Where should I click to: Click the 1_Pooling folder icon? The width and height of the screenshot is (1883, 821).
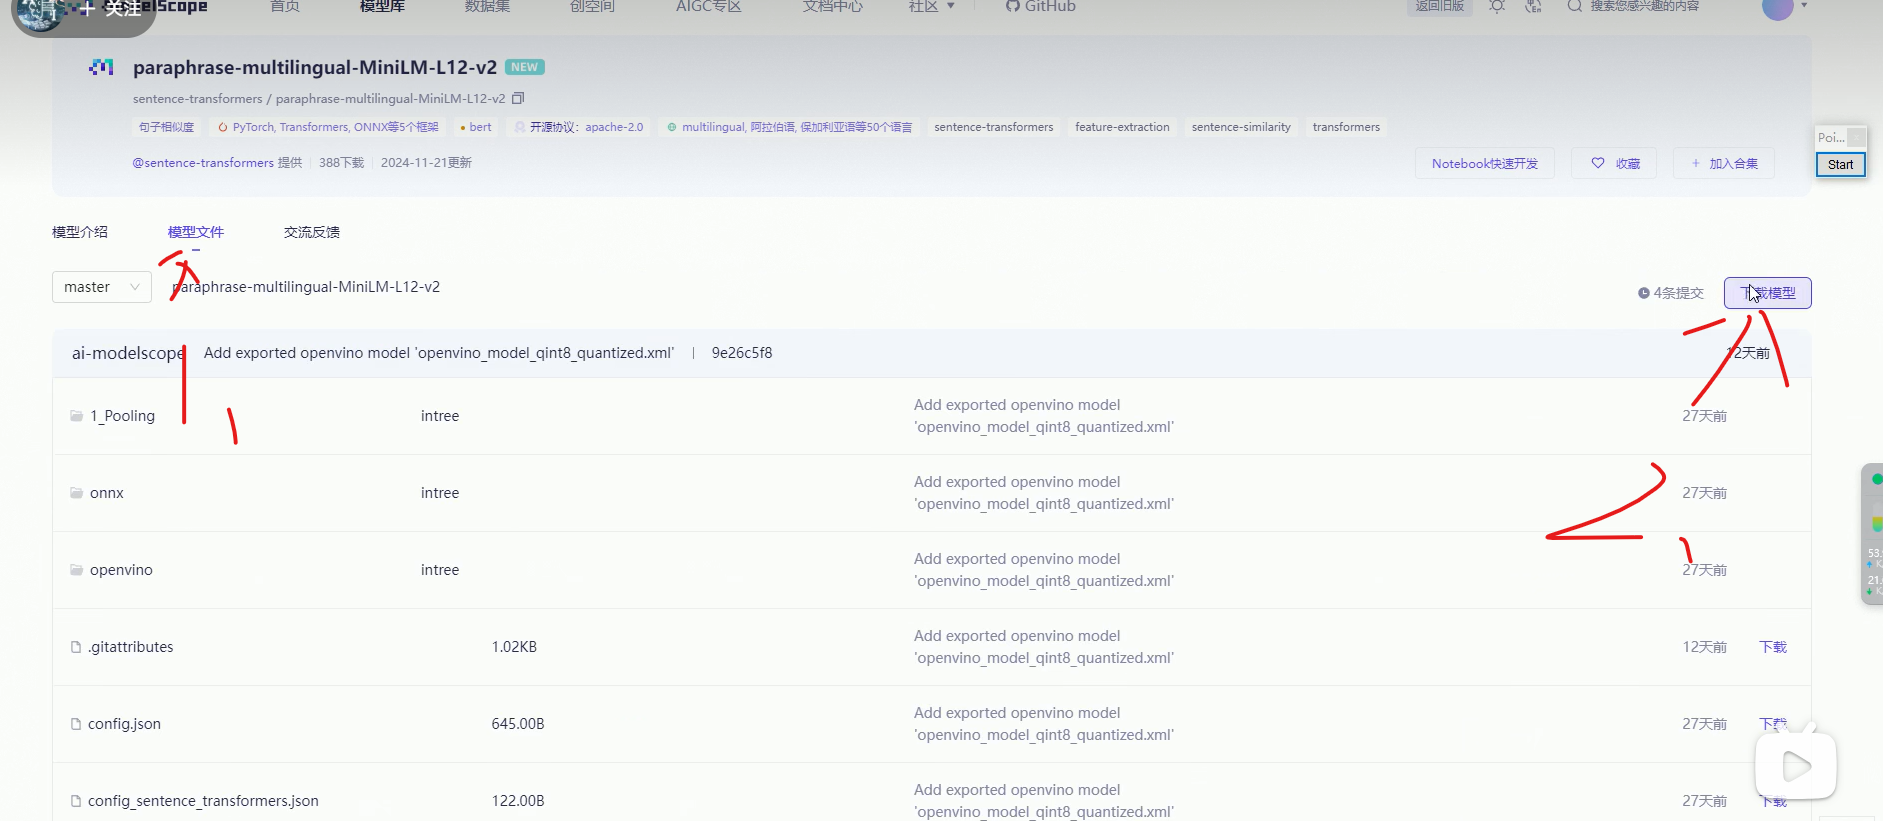[76, 415]
